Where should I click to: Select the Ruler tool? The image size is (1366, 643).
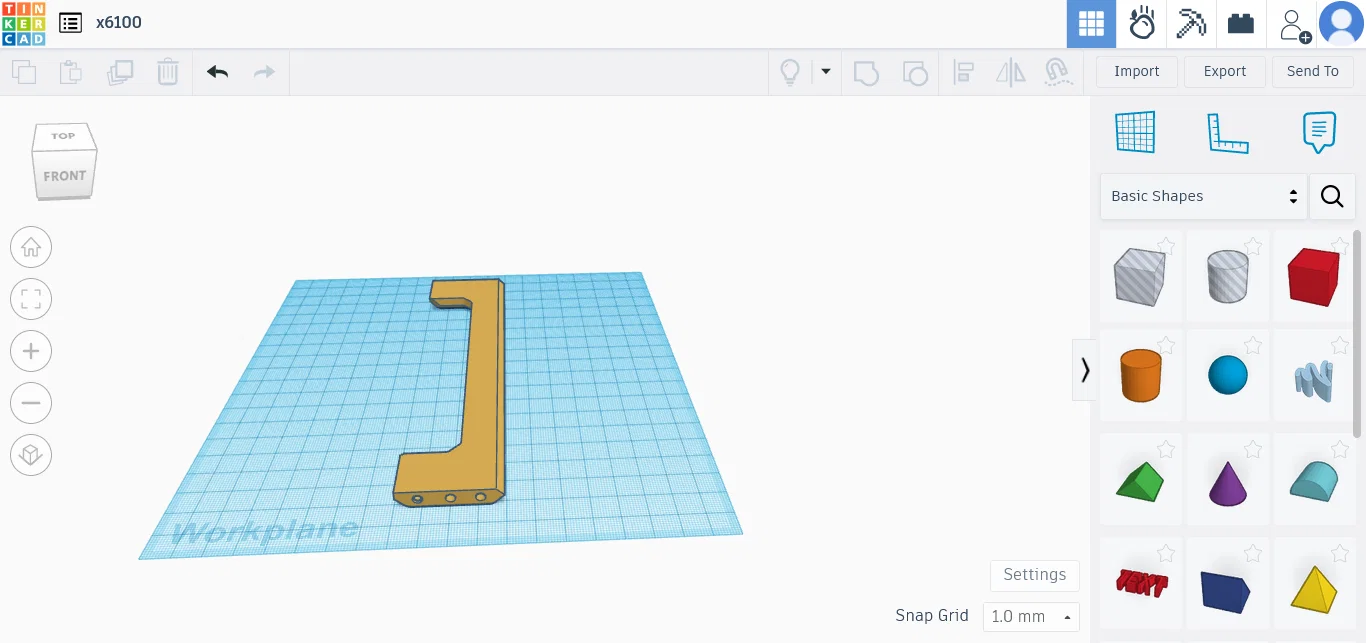[1228, 132]
